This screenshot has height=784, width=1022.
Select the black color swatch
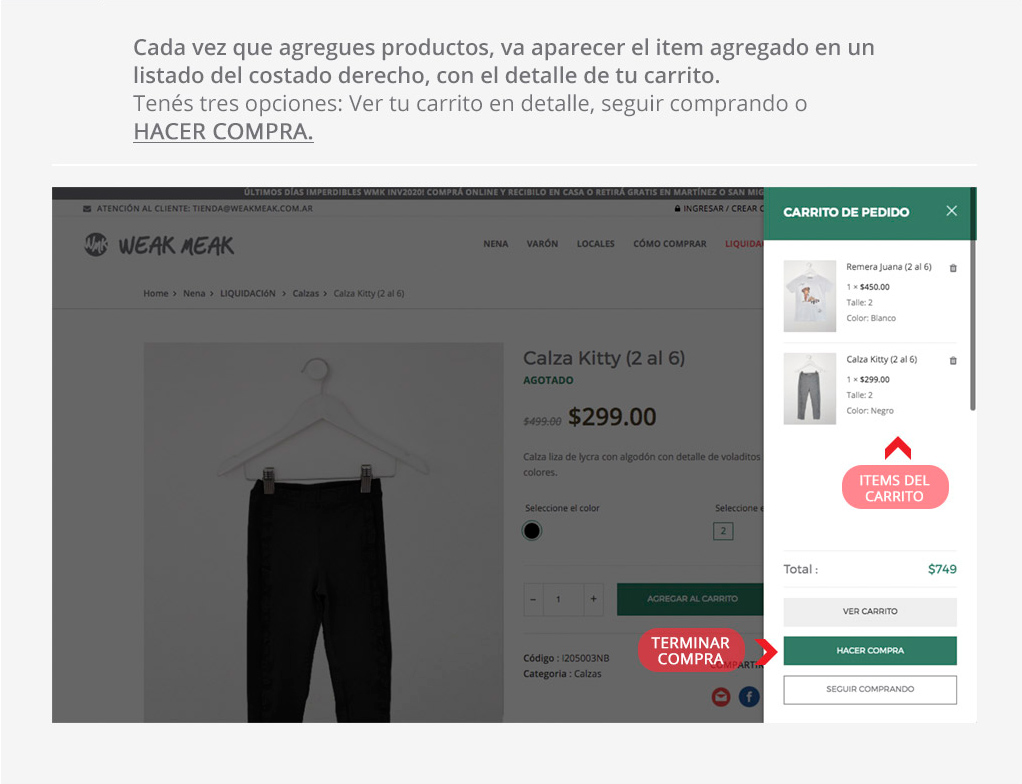(532, 530)
